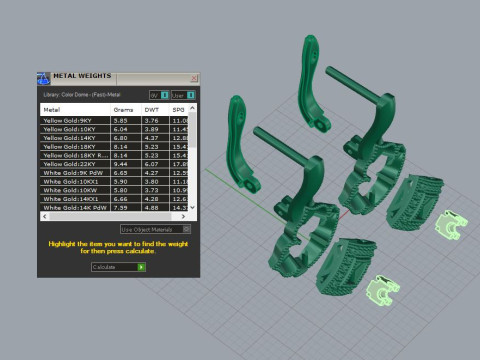Select the White Gold:10KW row
The height and width of the screenshot is (360, 480).
(114, 190)
